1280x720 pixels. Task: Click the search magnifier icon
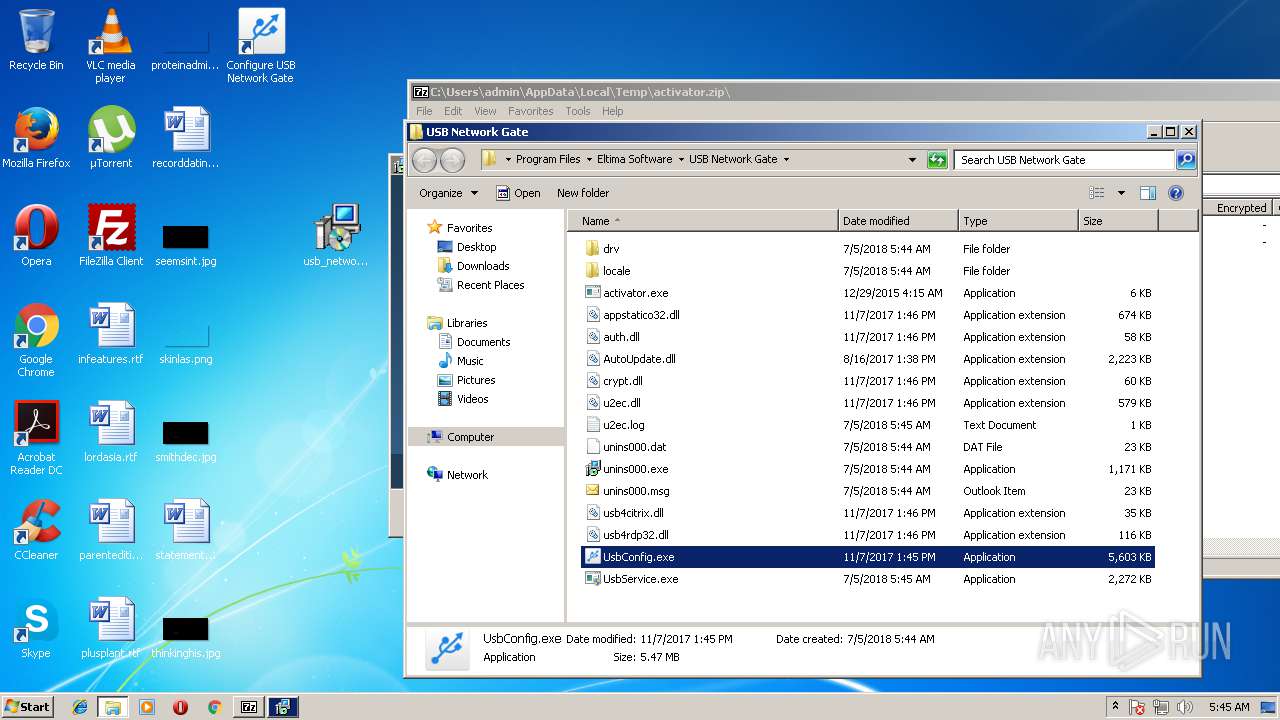1185,160
